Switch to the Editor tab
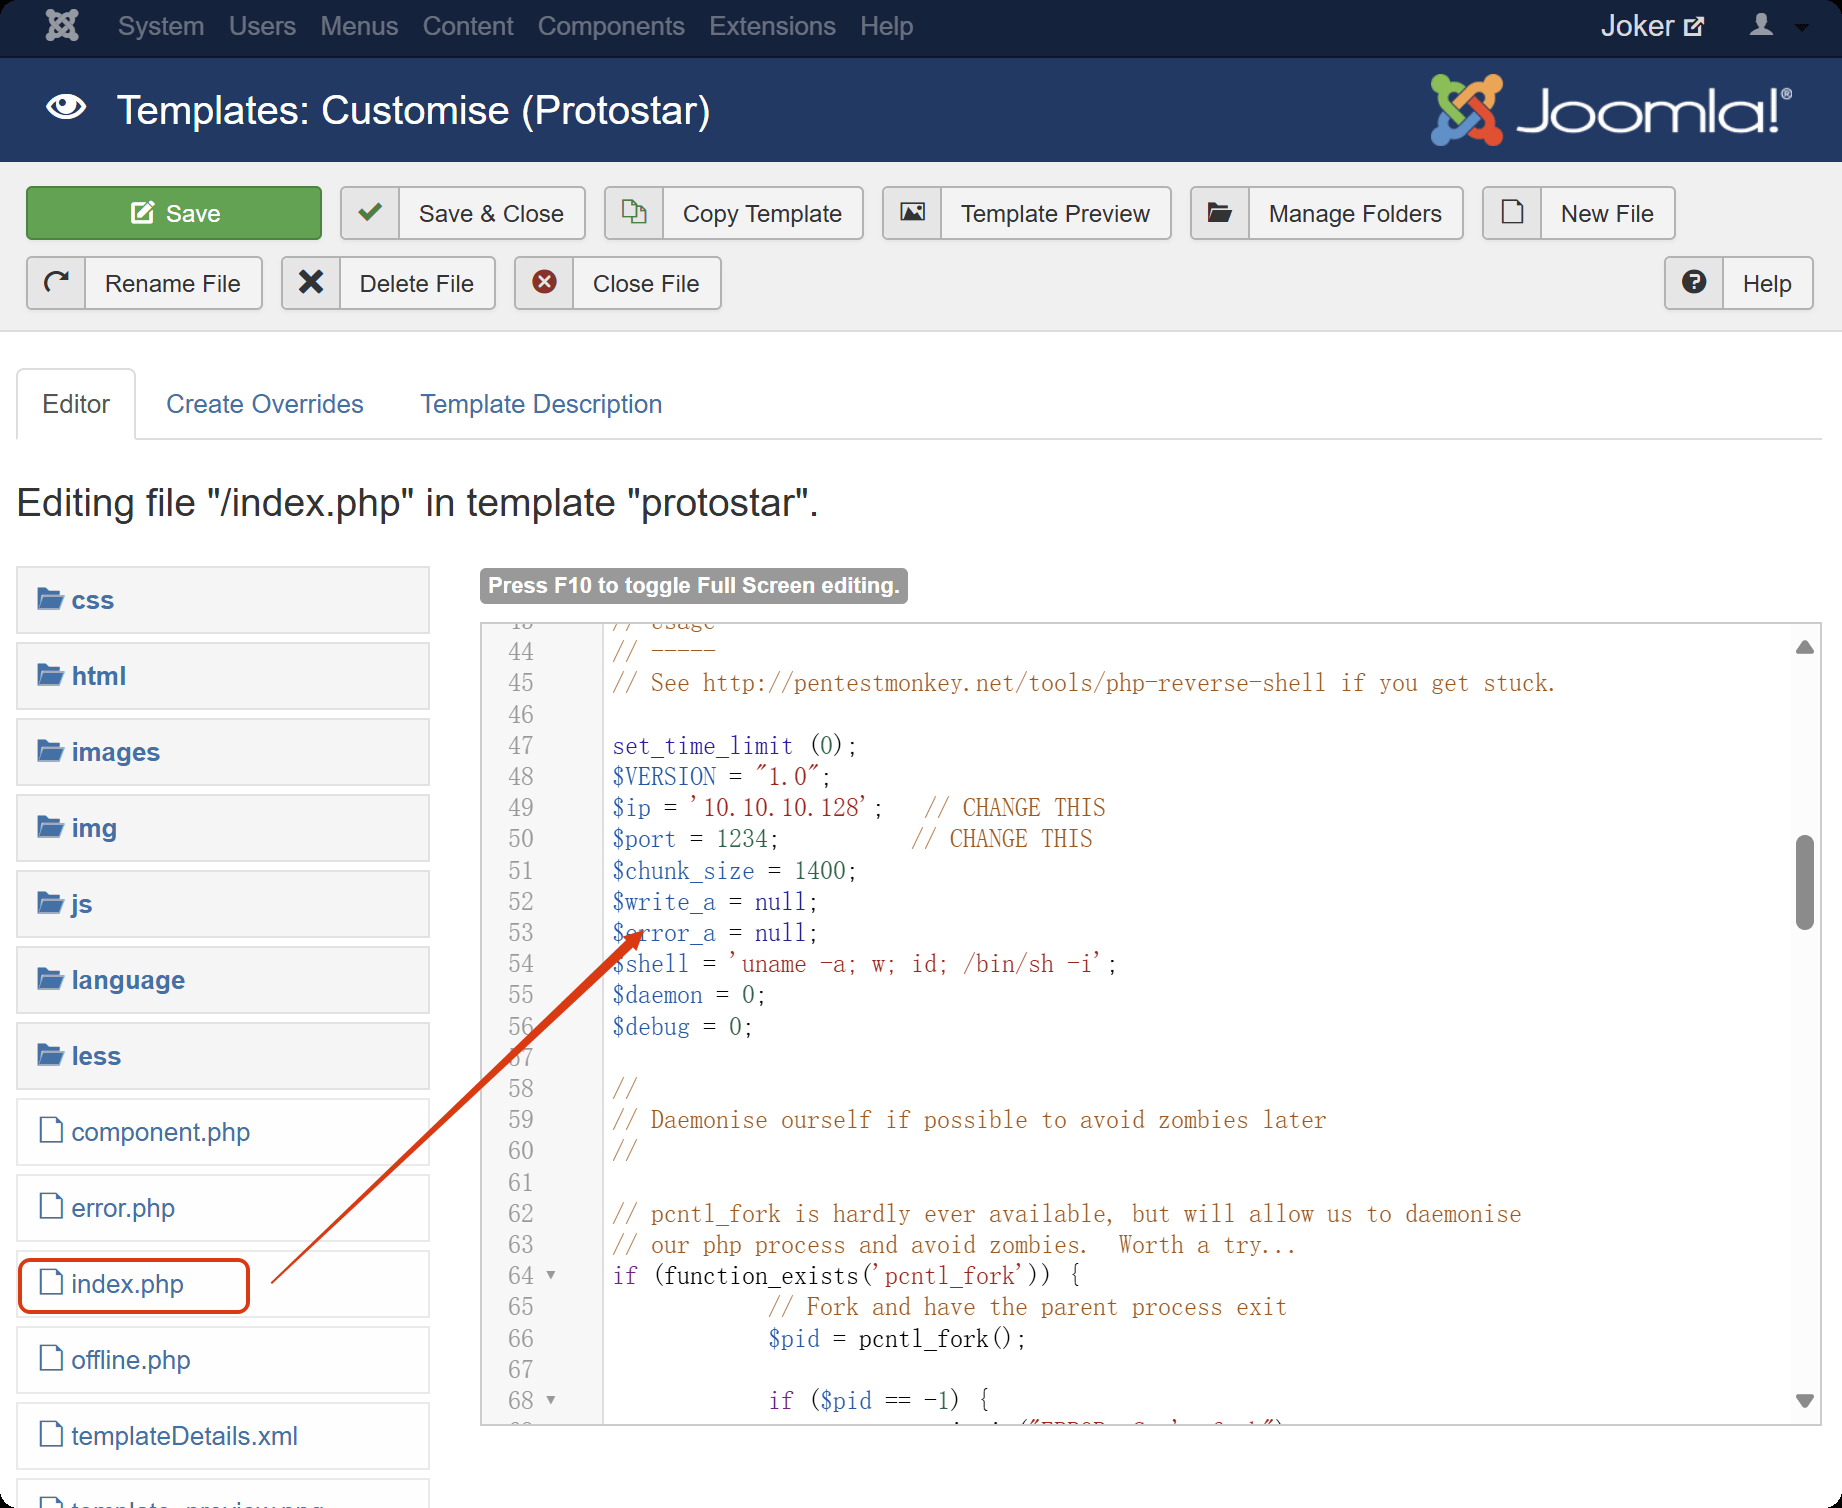The height and width of the screenshot is (1508, 1842). 76,404
